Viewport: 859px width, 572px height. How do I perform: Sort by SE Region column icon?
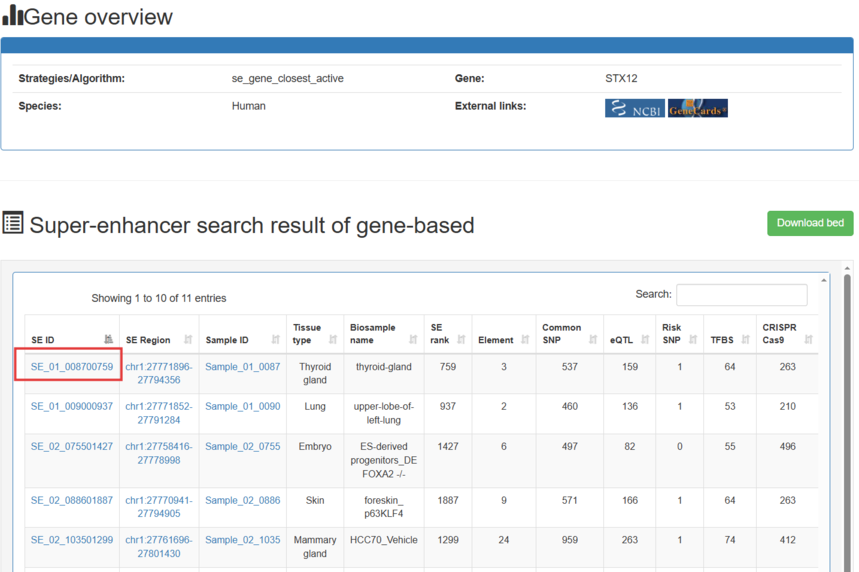[x=188, y=340]
